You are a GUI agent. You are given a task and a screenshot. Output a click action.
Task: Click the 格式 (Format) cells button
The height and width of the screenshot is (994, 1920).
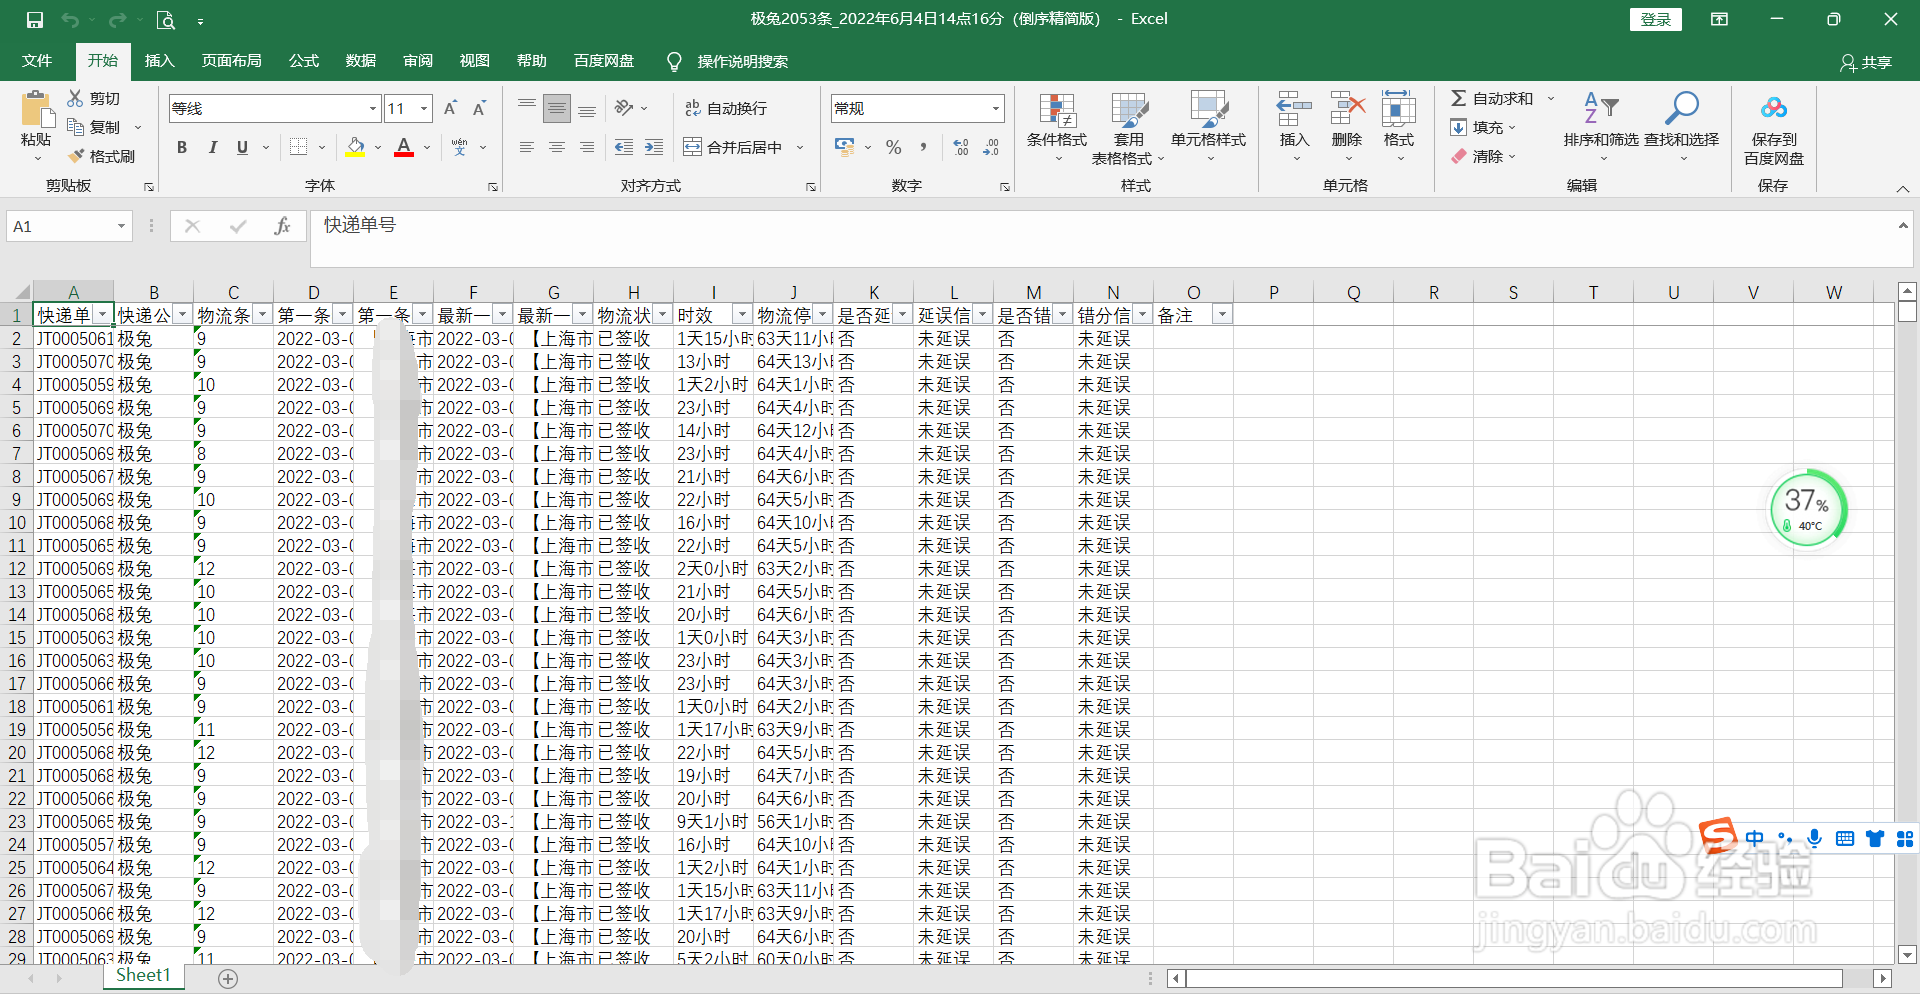point(1399,128)
